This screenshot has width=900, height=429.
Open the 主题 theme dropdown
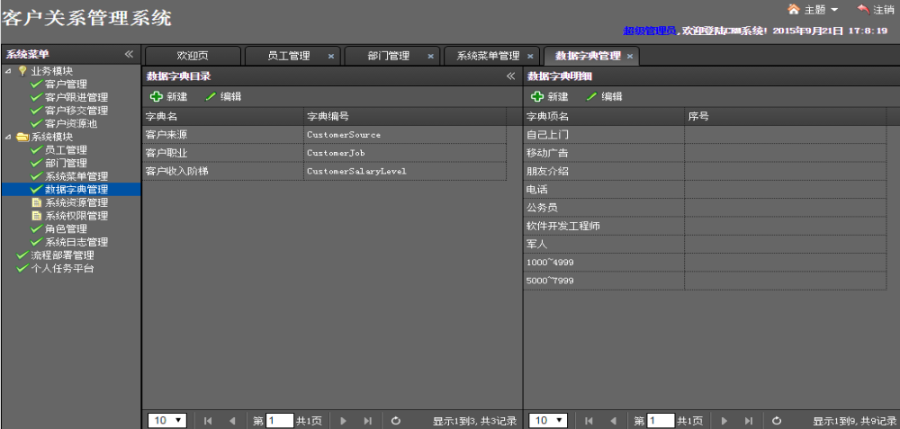(x=813, y=9)
